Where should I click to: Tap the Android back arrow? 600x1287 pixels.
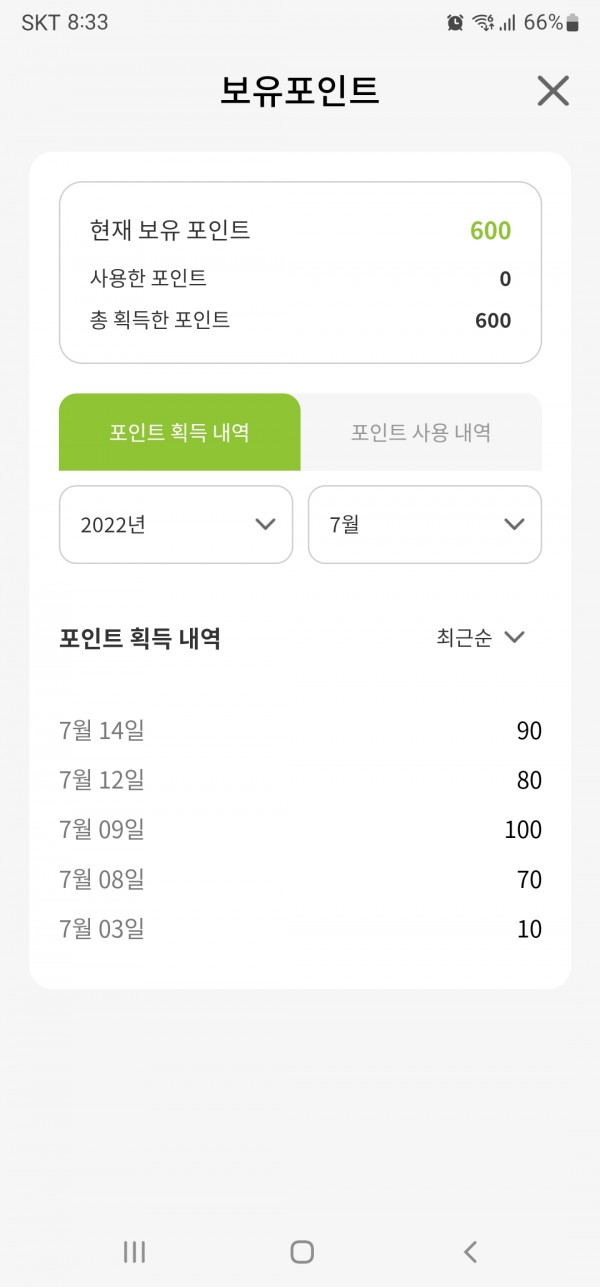pos(470,1251)
